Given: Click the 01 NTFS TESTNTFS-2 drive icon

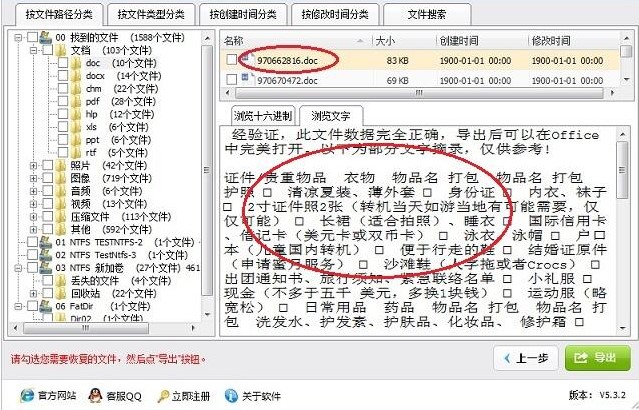Looking at the screenshot, I should 46,242.
